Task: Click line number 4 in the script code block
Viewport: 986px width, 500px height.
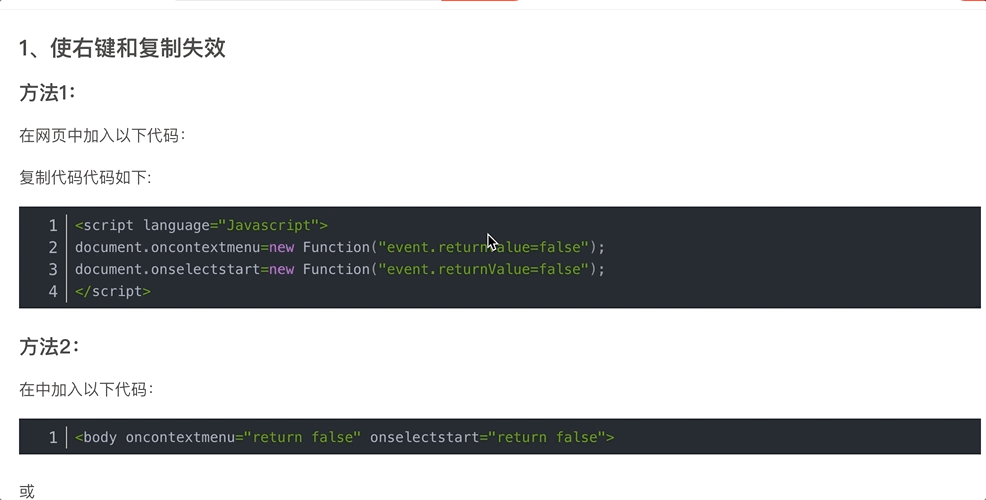Action: tap(53, 291)
